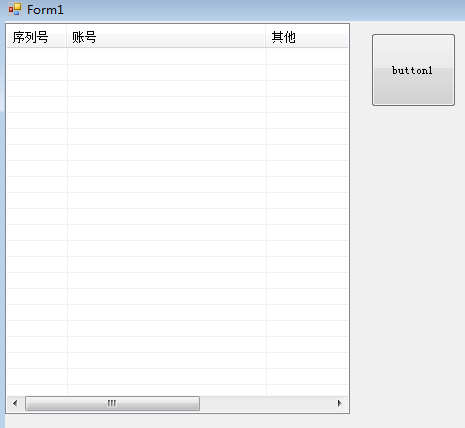Click the 账号 column header

click(x=166, y=37)
